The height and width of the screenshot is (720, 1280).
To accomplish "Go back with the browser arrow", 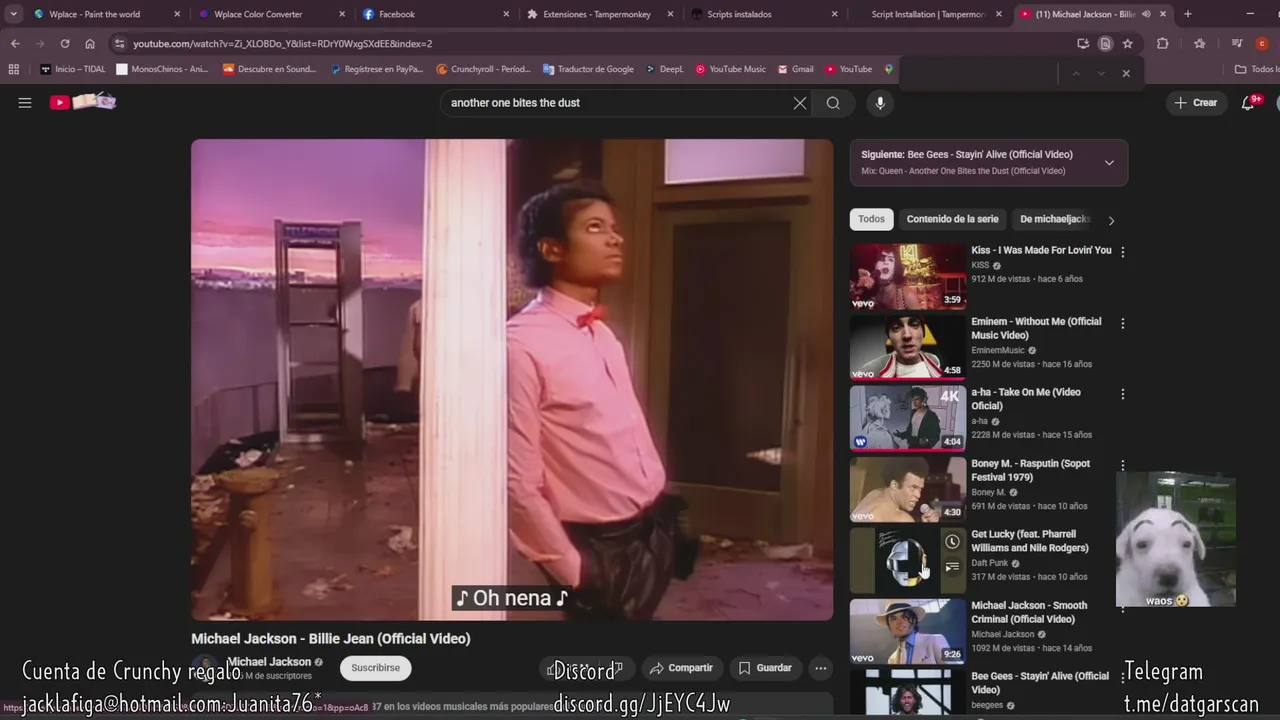I will tap(15, 44).
